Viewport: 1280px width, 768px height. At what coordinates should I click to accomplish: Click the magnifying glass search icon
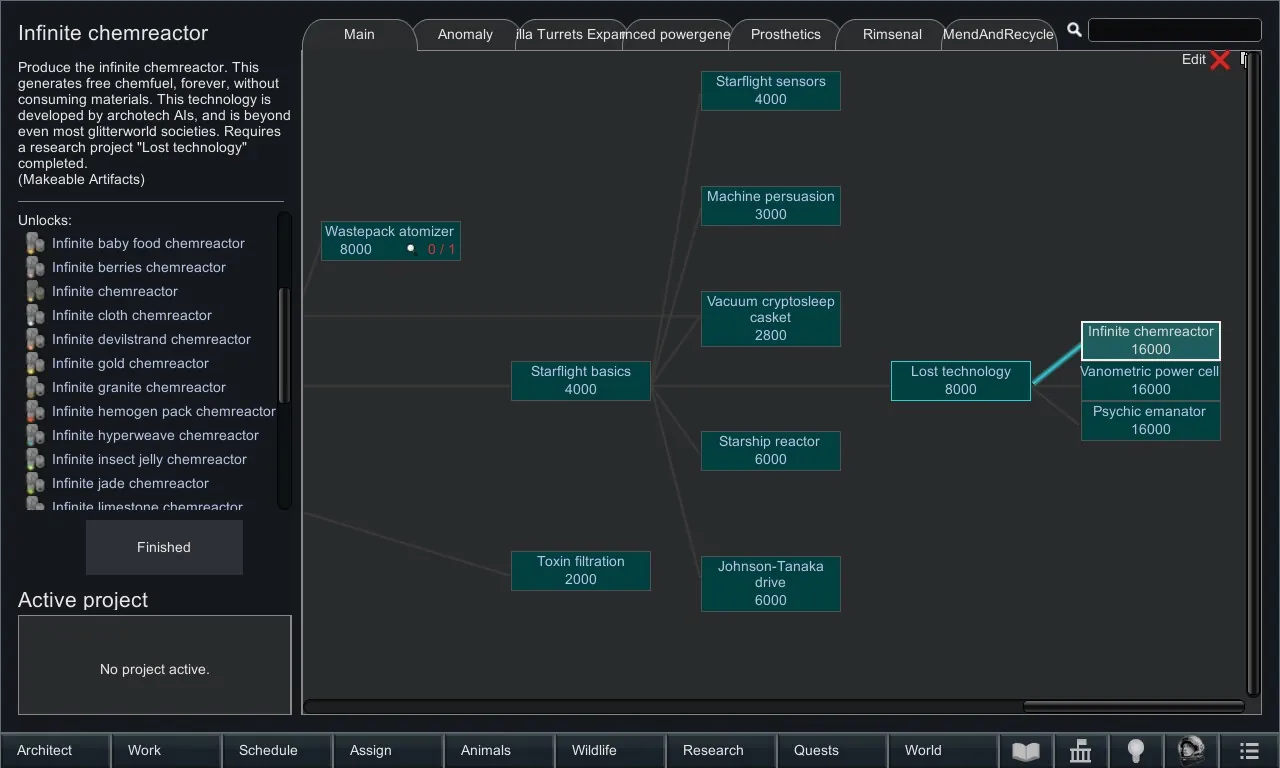[1074, 31]
